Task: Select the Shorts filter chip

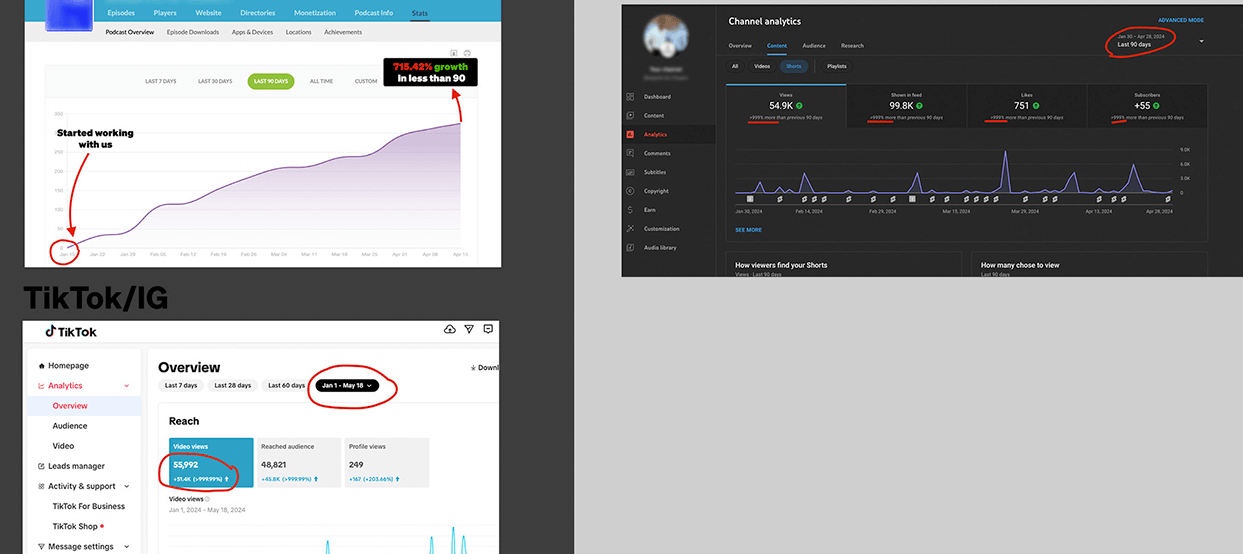Action: point(793,66)
